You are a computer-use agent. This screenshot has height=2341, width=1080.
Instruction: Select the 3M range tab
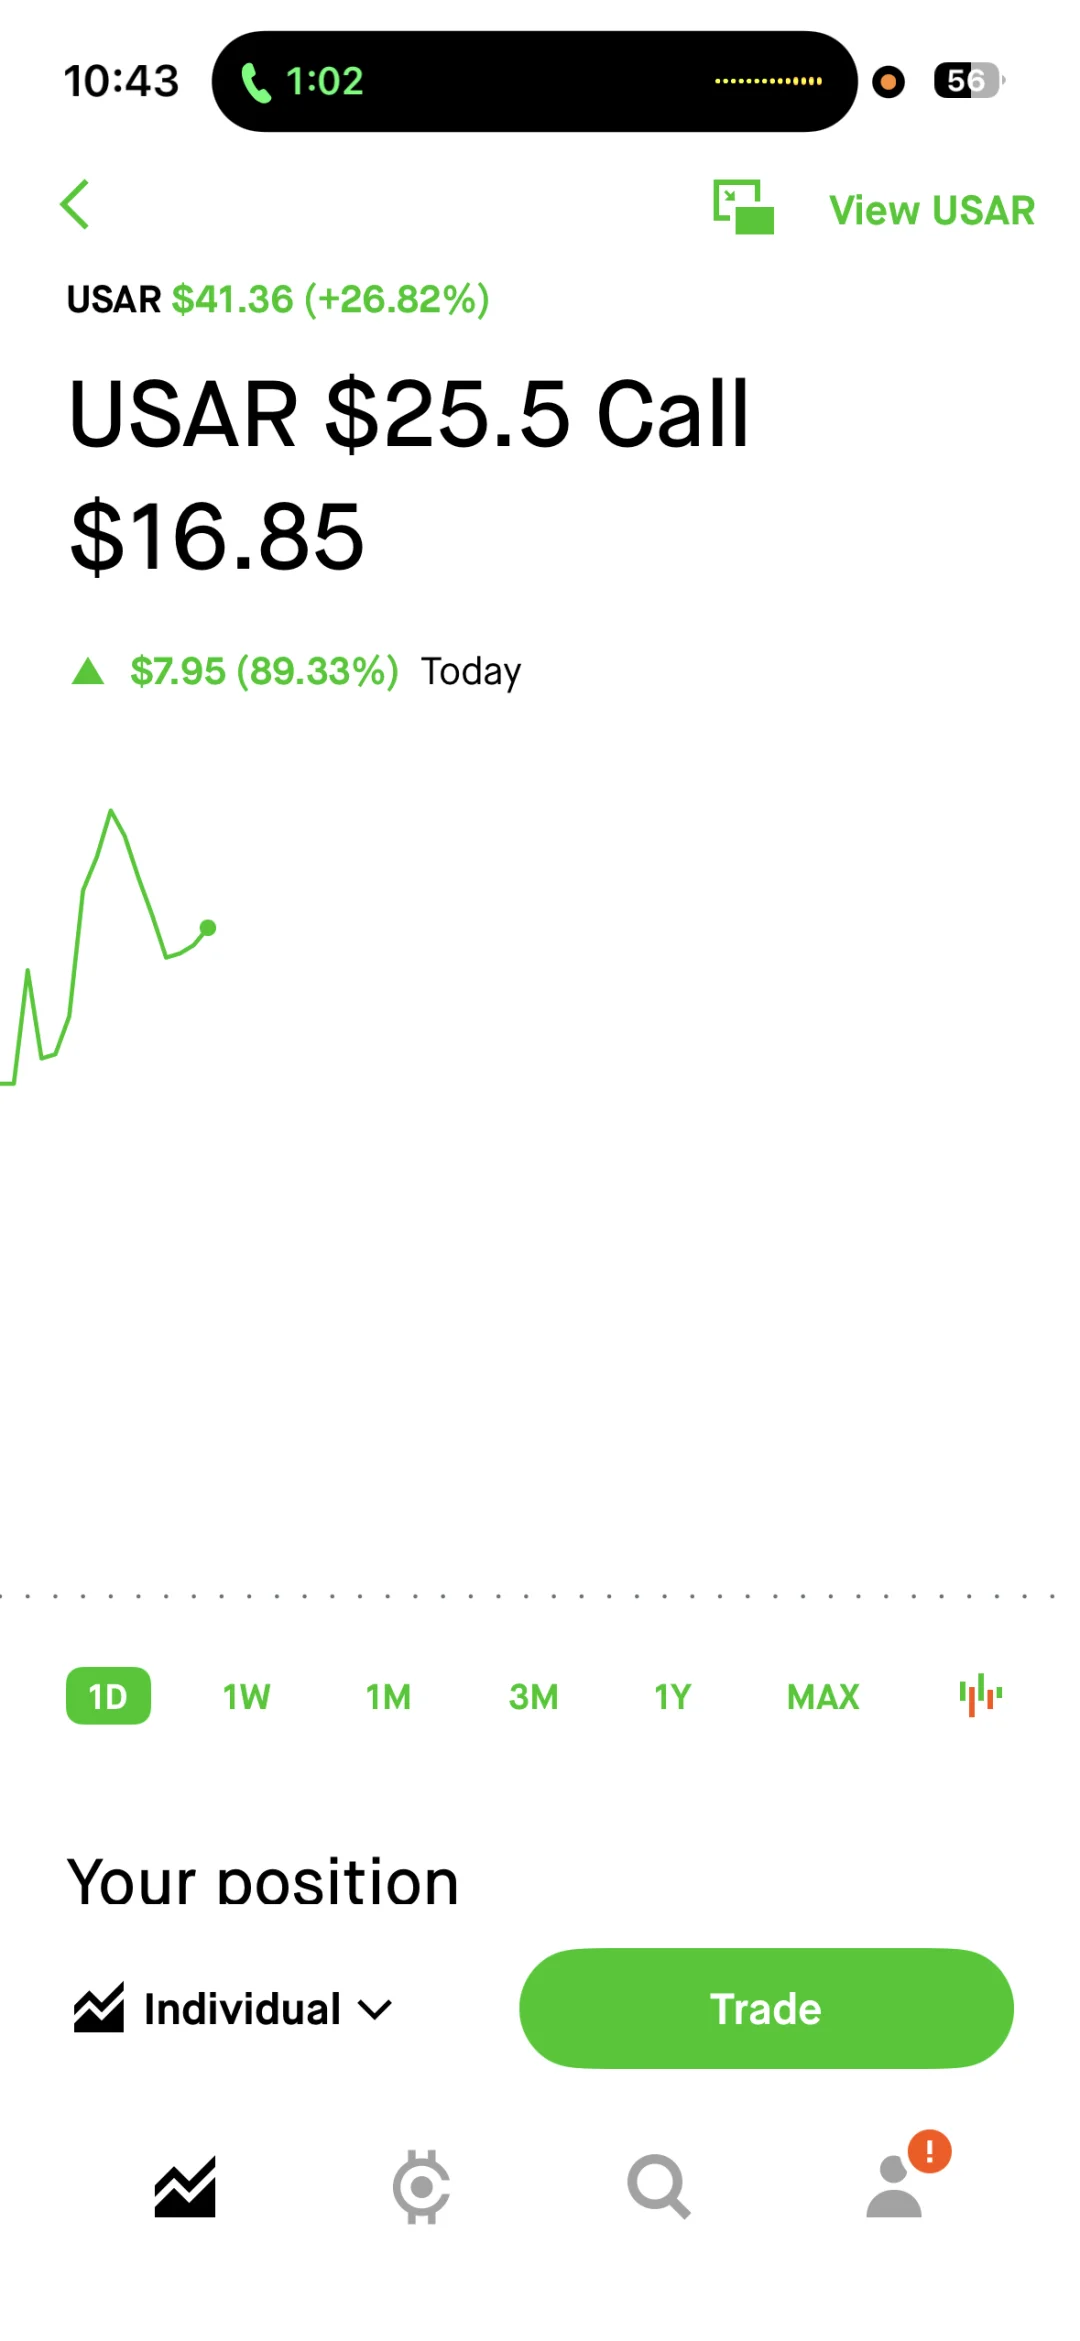pos(533,1696)
